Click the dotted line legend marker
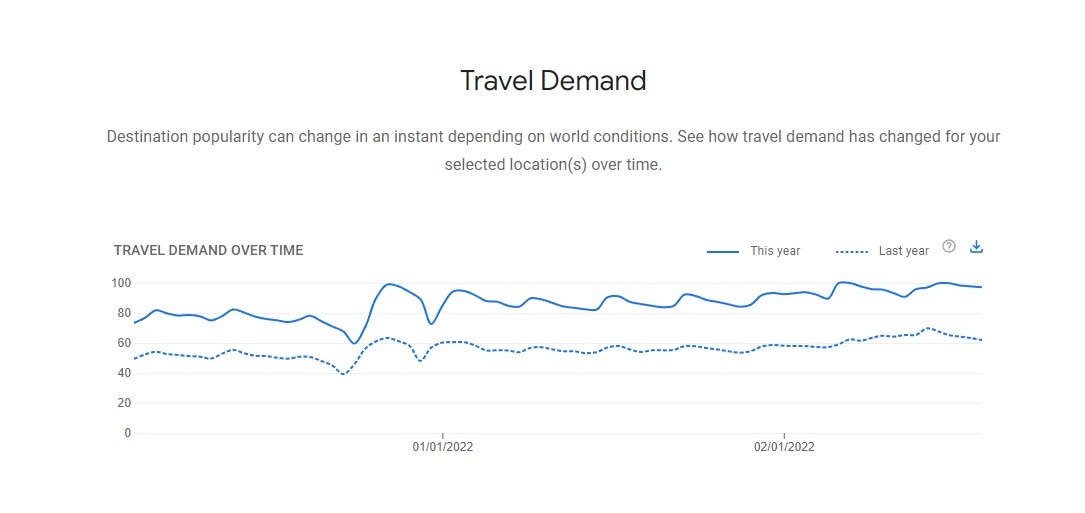This screenshot has height=513, width=1085. tap(851, 252)
